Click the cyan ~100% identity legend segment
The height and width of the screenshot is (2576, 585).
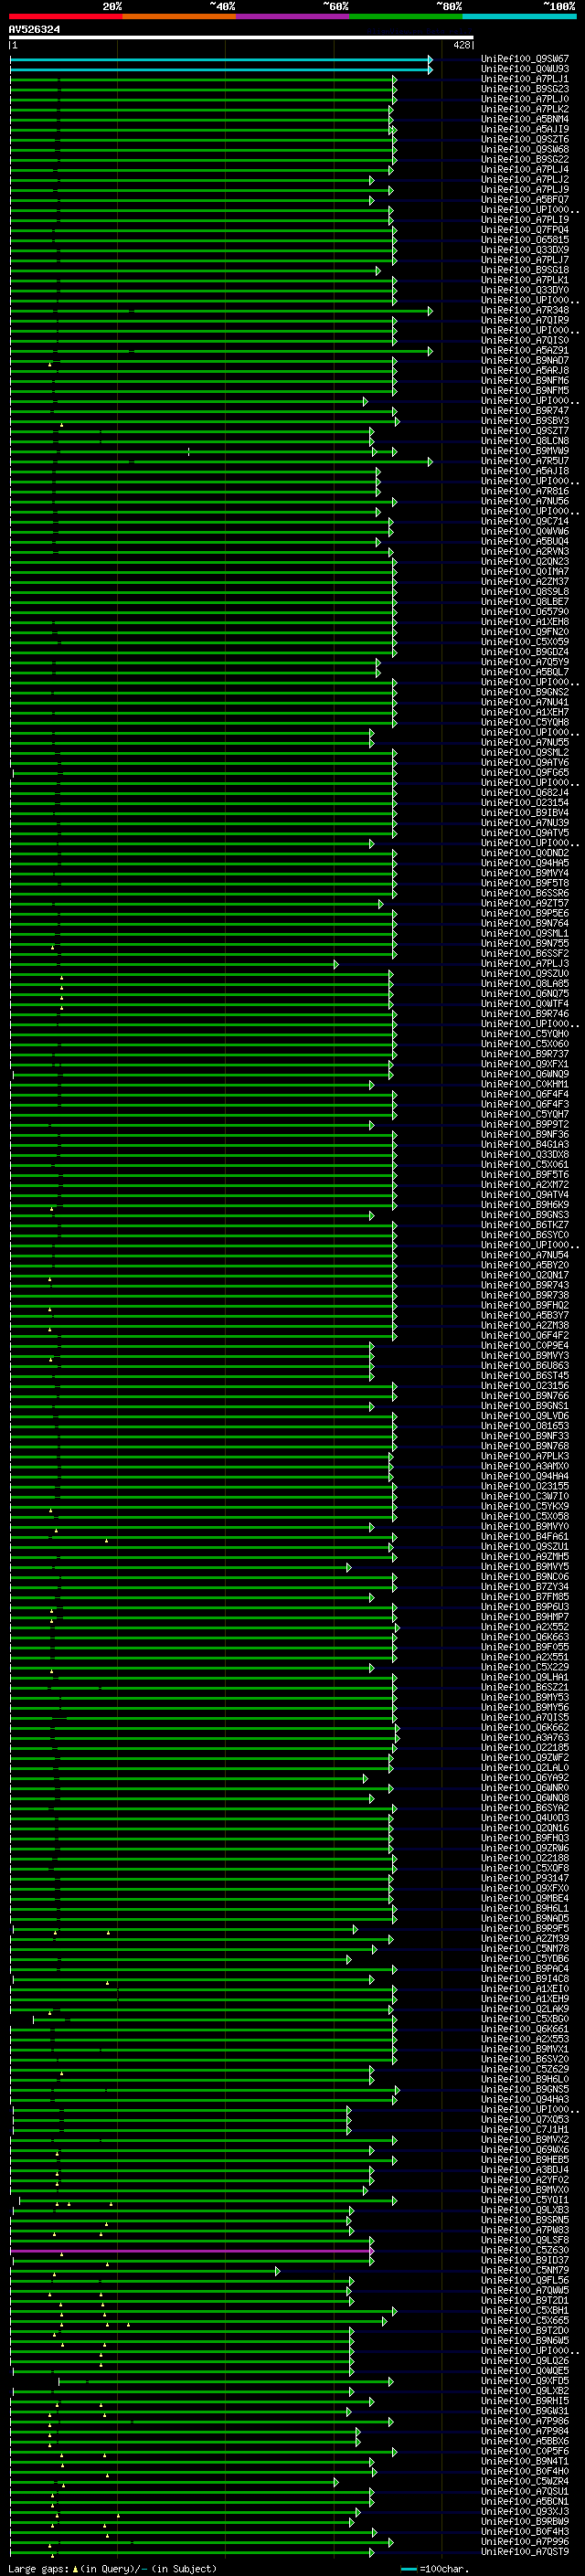point(519,16)
